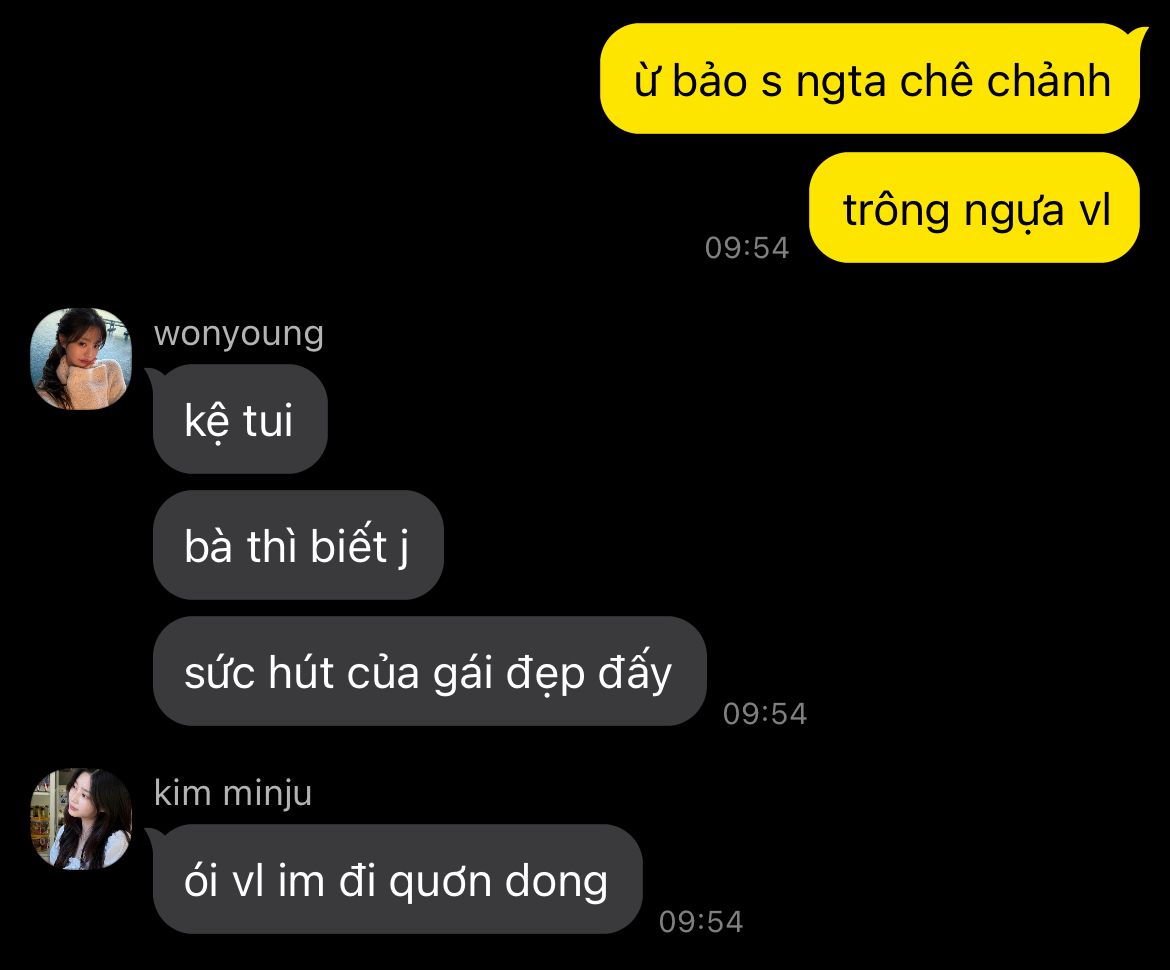
Task: Select the bubble 'sức hút của gái đẹp đấy'
Action: (429, 671)
